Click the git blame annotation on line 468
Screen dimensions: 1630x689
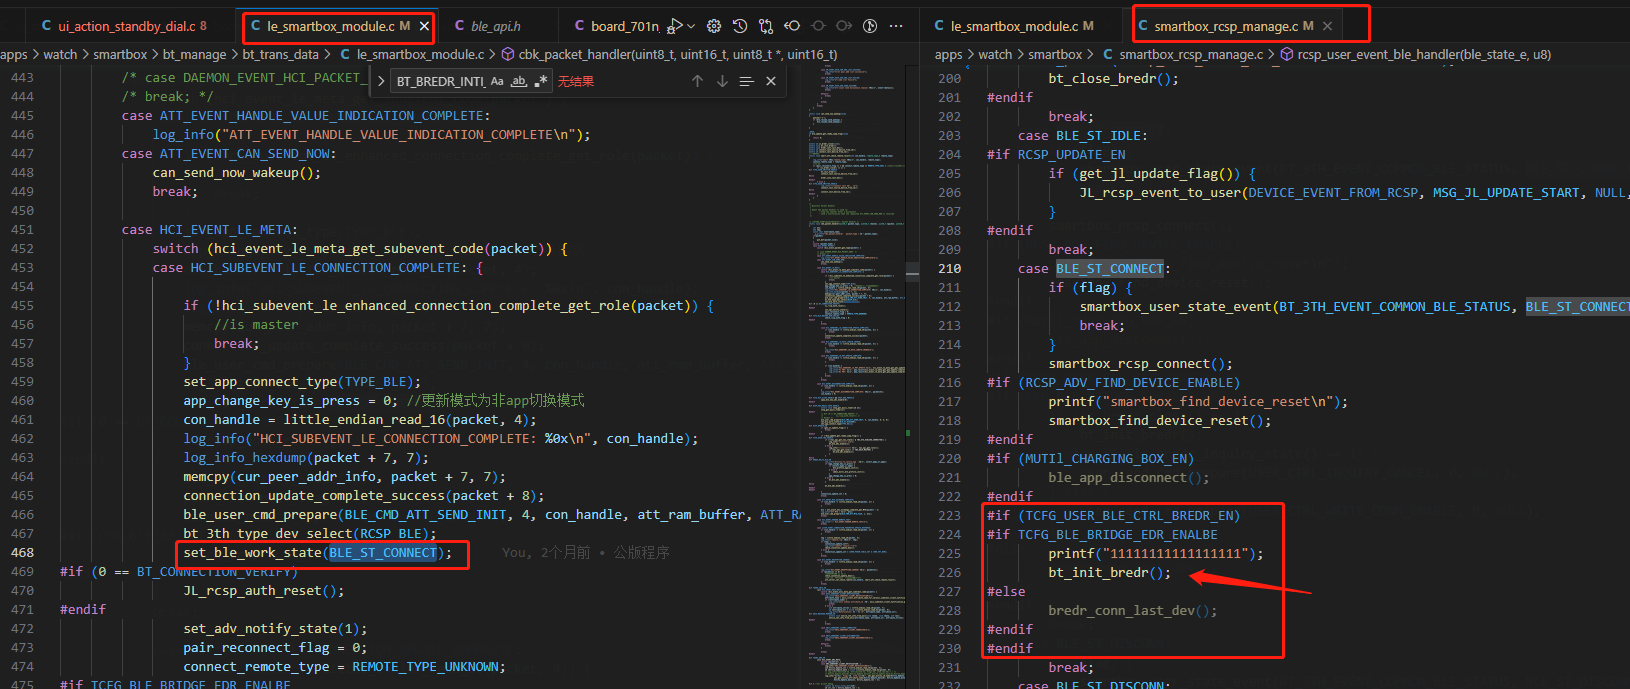pos(585,552)
